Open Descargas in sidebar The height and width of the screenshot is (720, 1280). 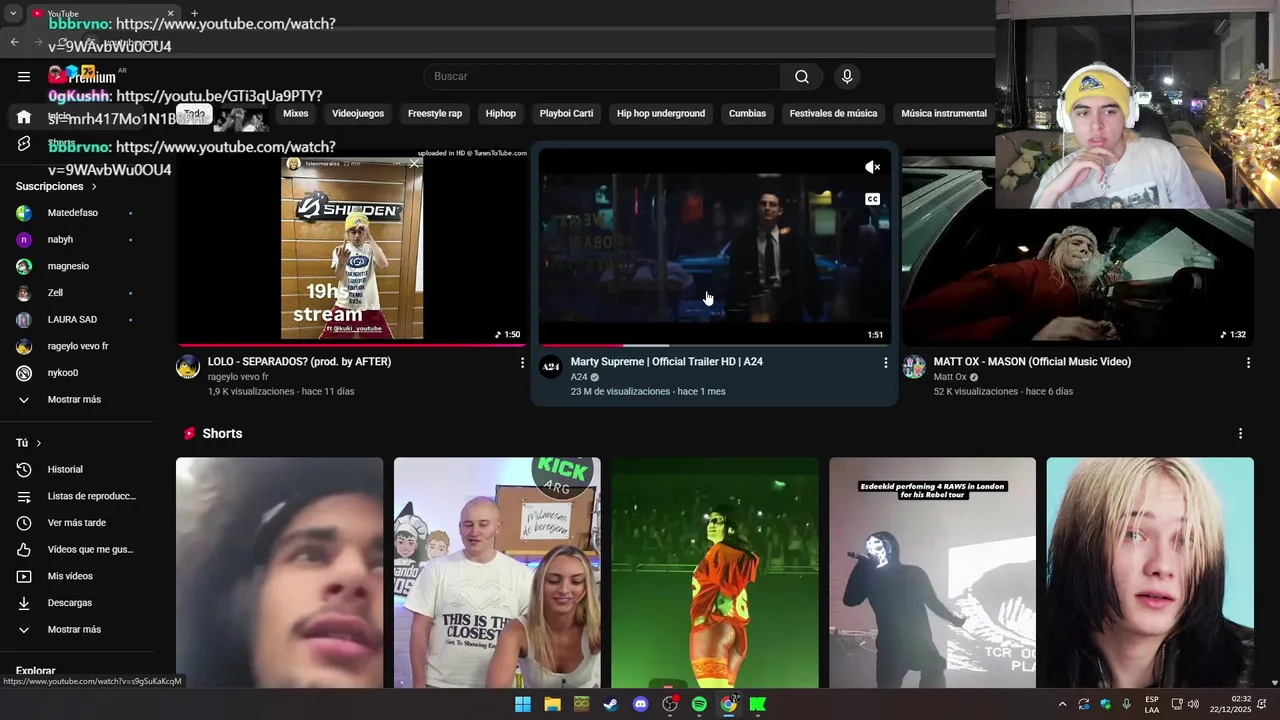pos(70,603)
